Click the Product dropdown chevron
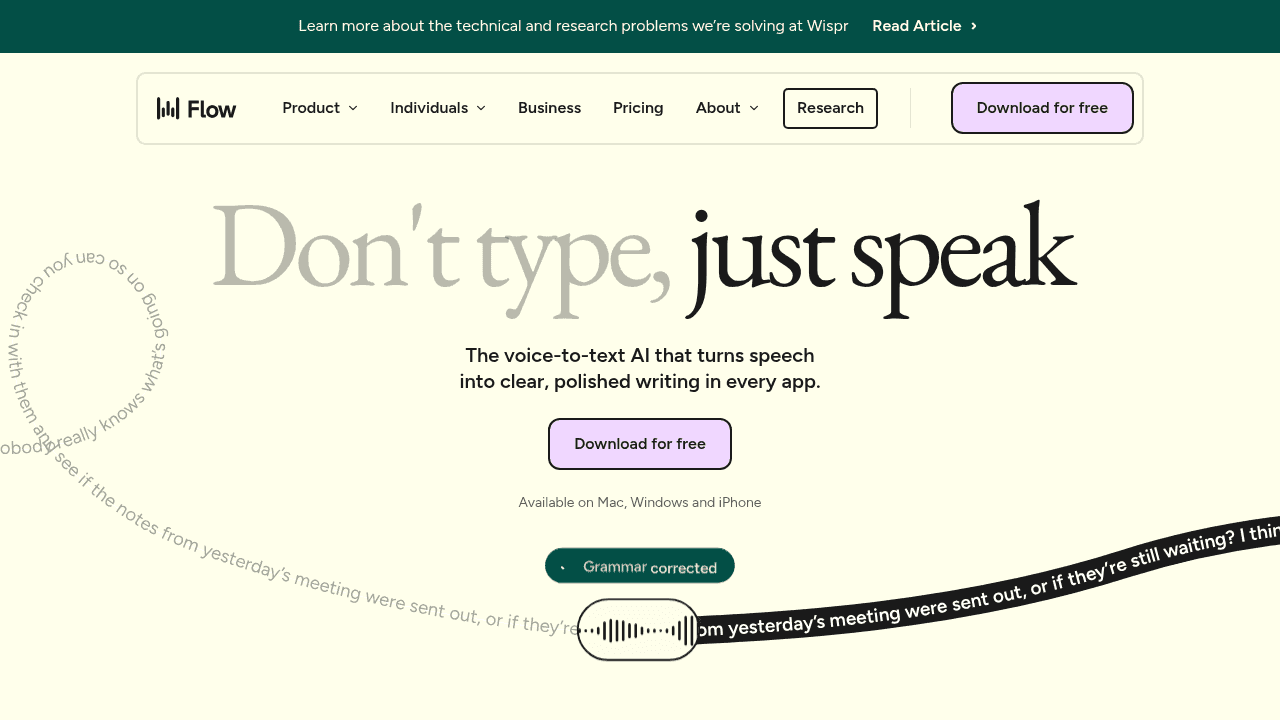Screen dimensions: 1280x720 353,108
